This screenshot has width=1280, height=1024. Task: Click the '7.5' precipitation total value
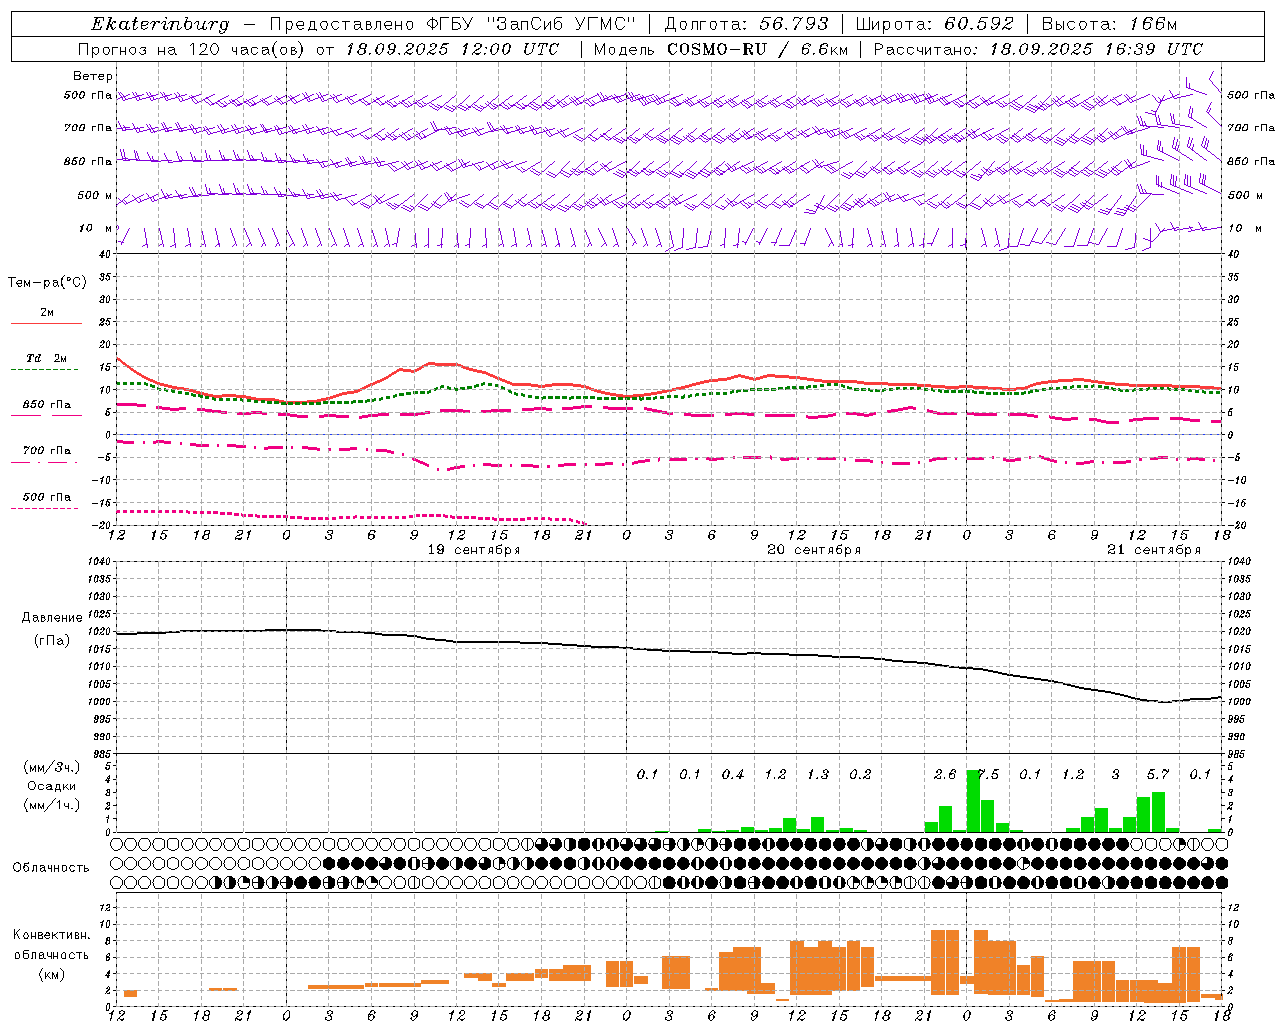click(987, 774)
